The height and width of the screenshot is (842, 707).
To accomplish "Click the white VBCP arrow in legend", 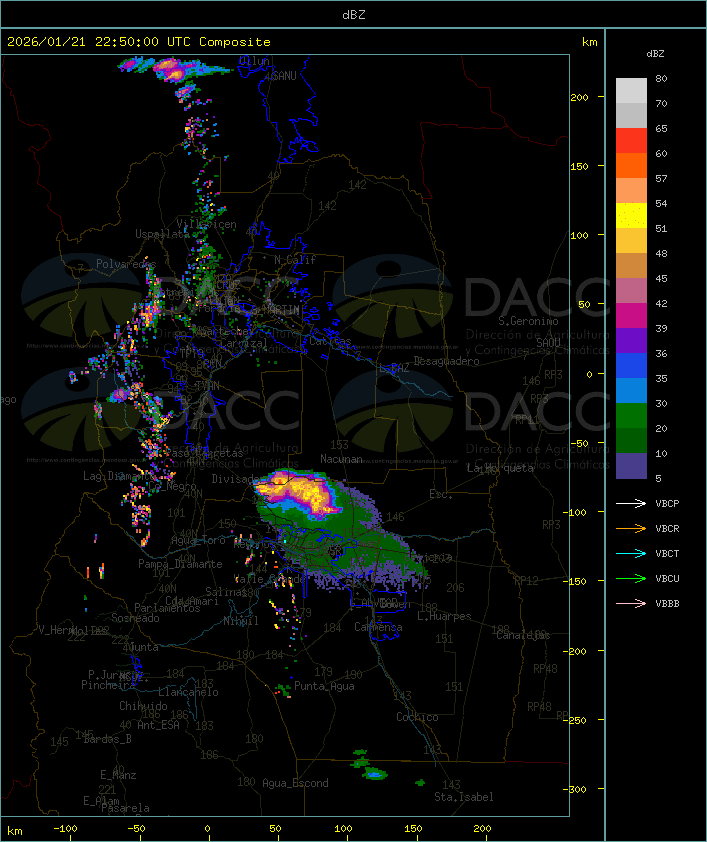I will click(x=631, y=503).
